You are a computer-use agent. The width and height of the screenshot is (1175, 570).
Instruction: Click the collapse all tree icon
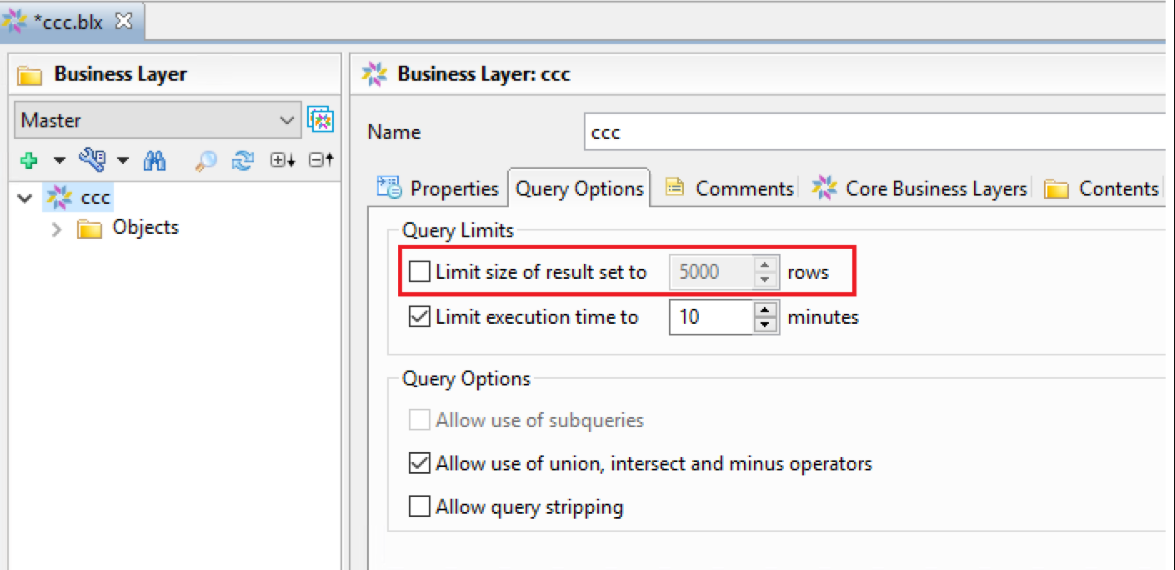320,160
